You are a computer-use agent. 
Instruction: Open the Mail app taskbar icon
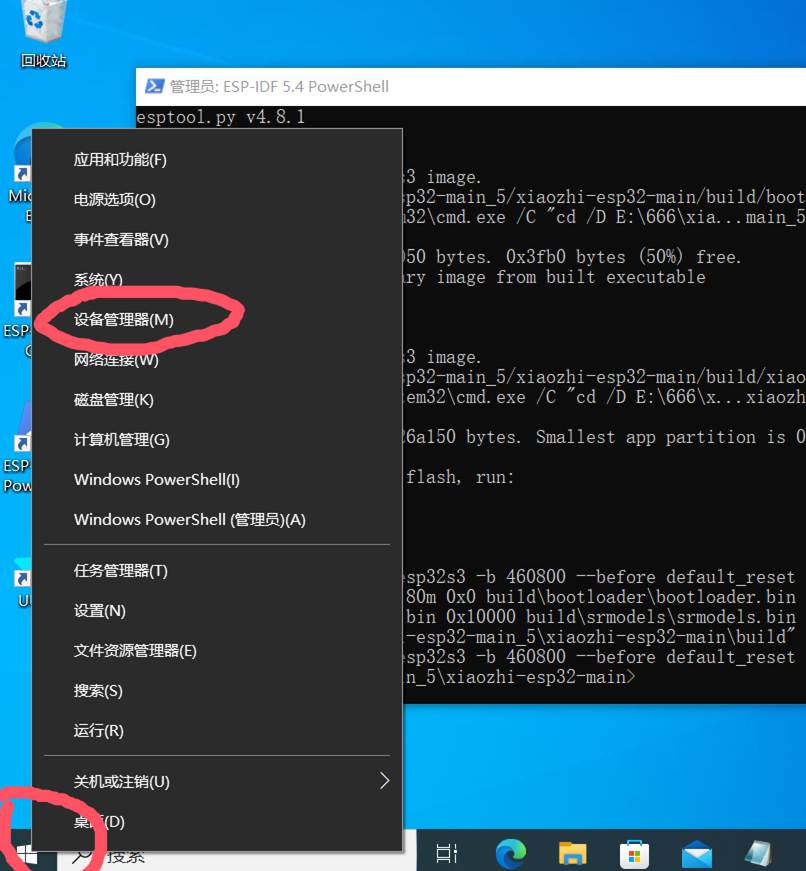pyautogui.click(x=697, y=853)
